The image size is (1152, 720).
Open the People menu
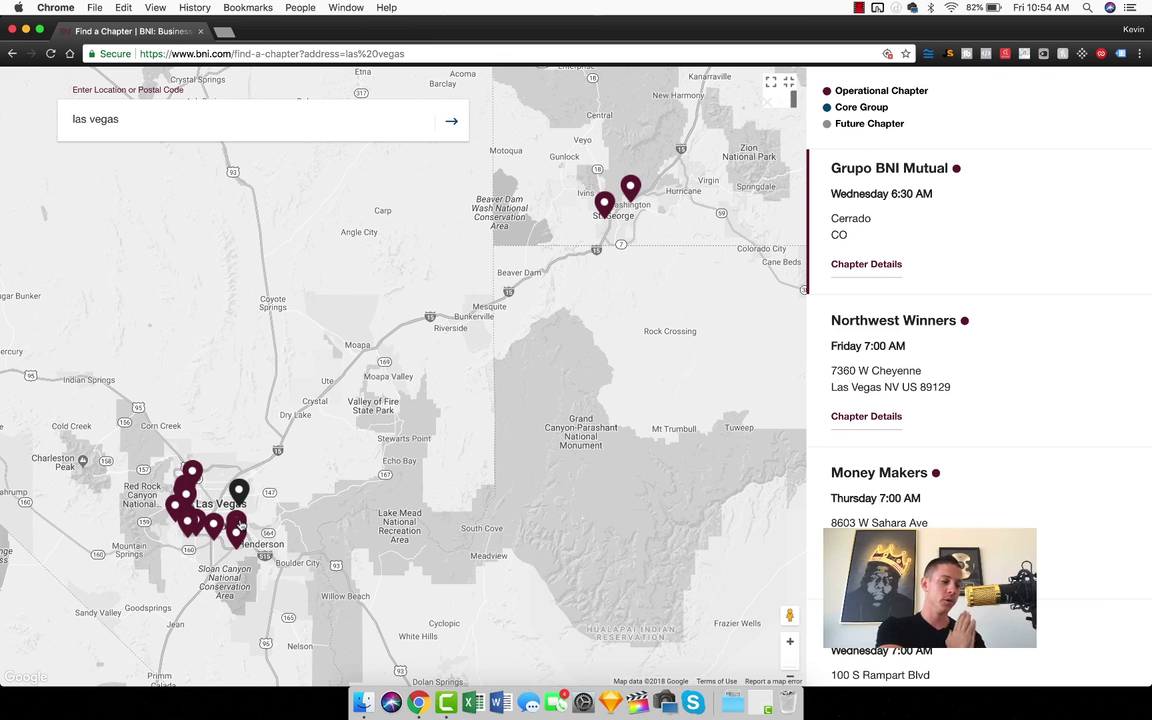click(300, 7)
